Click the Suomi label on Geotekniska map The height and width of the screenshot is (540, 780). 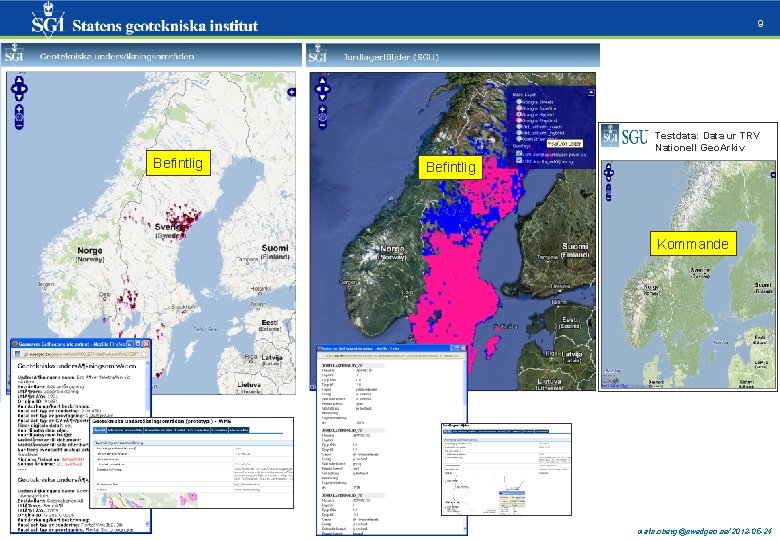(x=275, y=248)
